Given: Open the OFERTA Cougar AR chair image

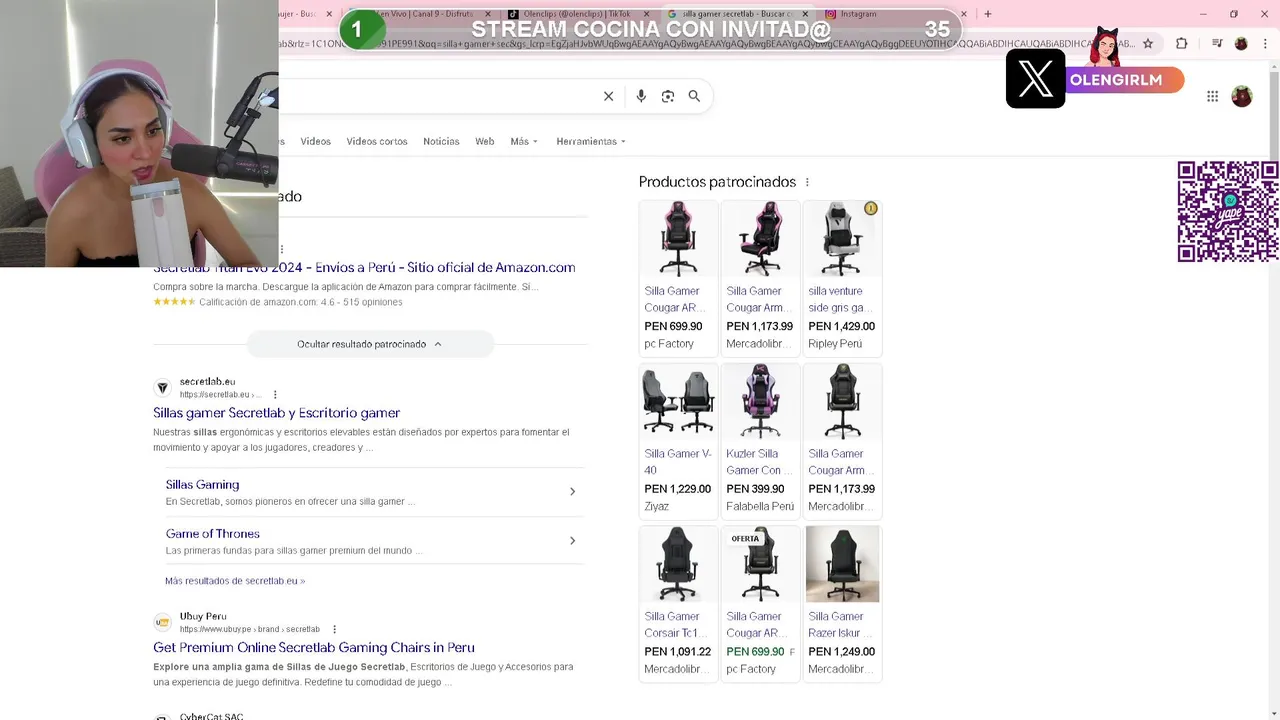Looking at the screenshot, I should (760, 564).
